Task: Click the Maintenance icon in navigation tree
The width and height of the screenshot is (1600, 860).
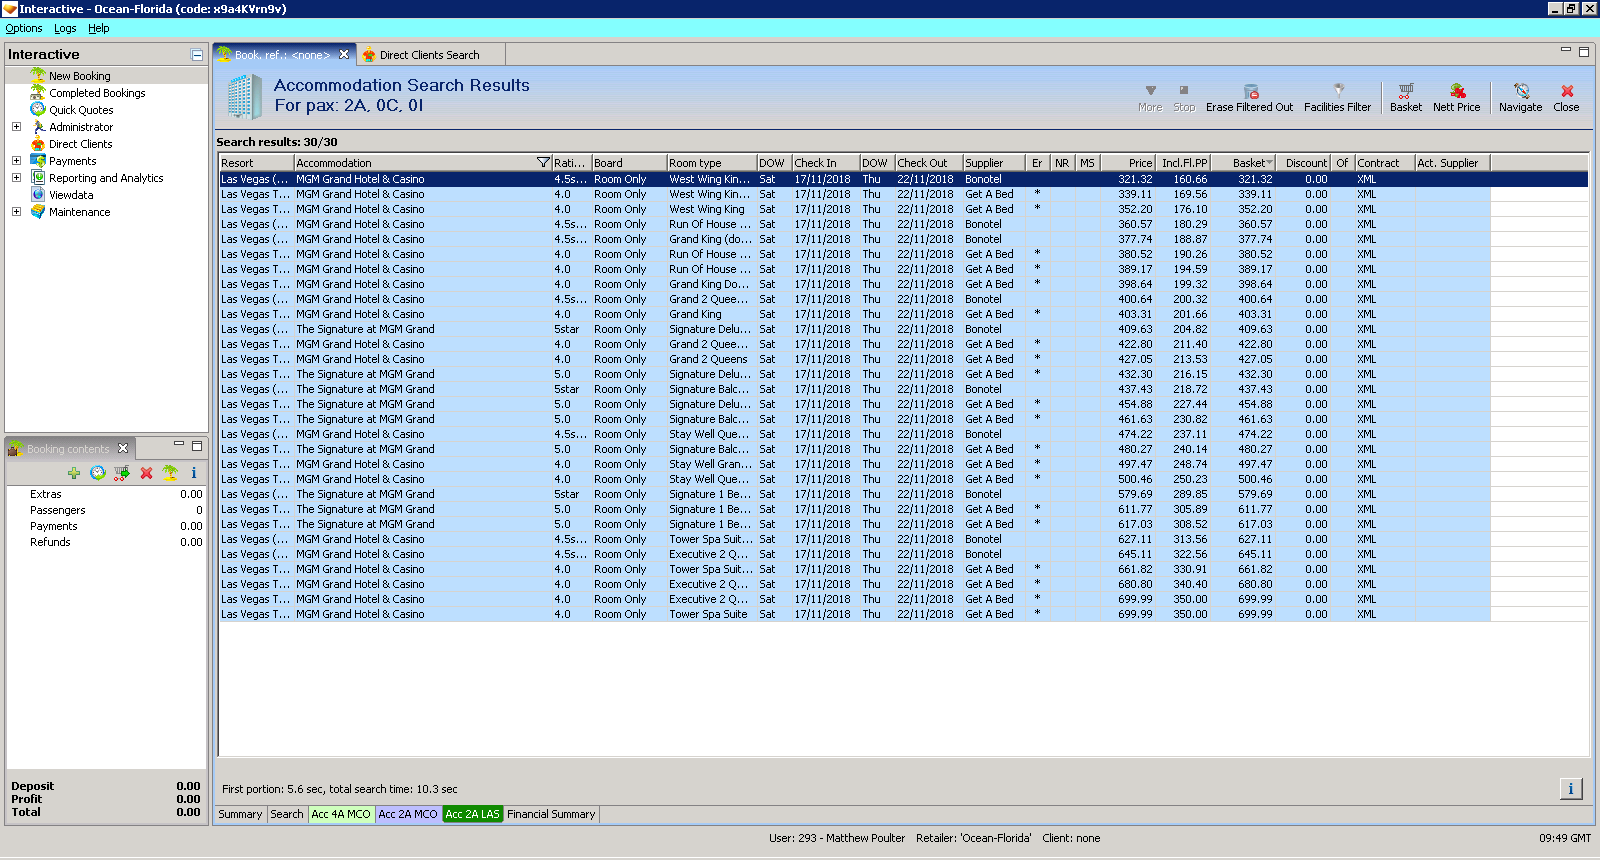Action: (38, 212)
